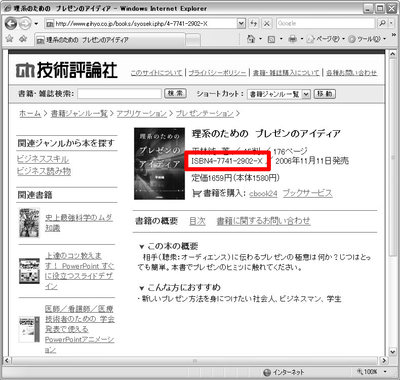Open アプリケーション breadcrumb link
This screenshot has width=400, height=380.
[141, 114]
